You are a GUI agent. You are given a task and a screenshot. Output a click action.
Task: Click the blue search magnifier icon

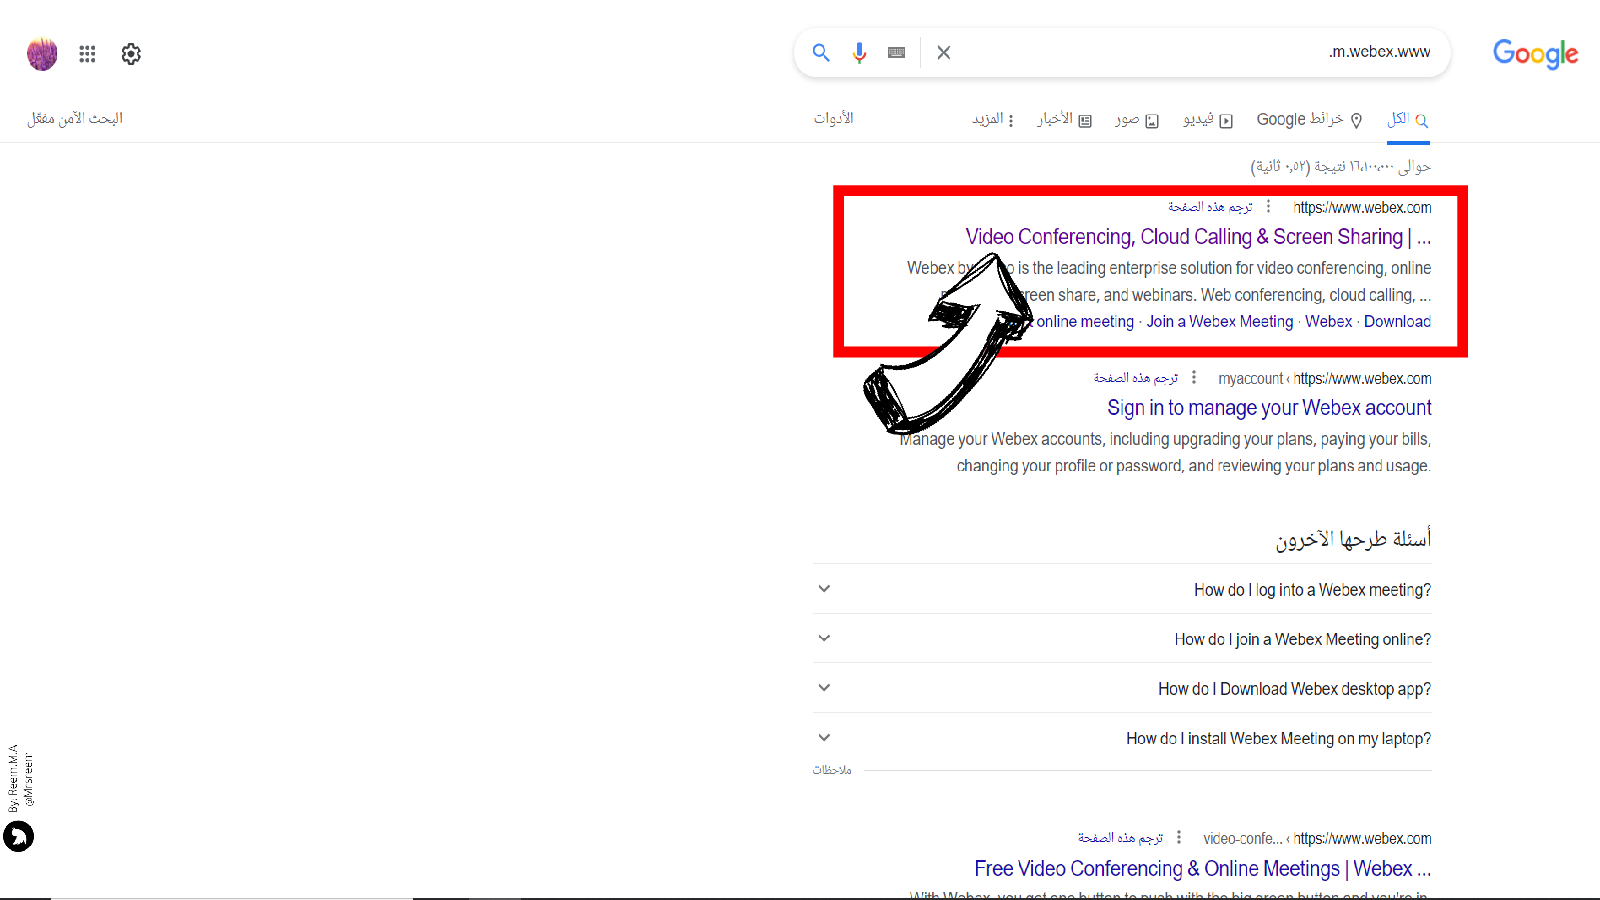point(821,53)
